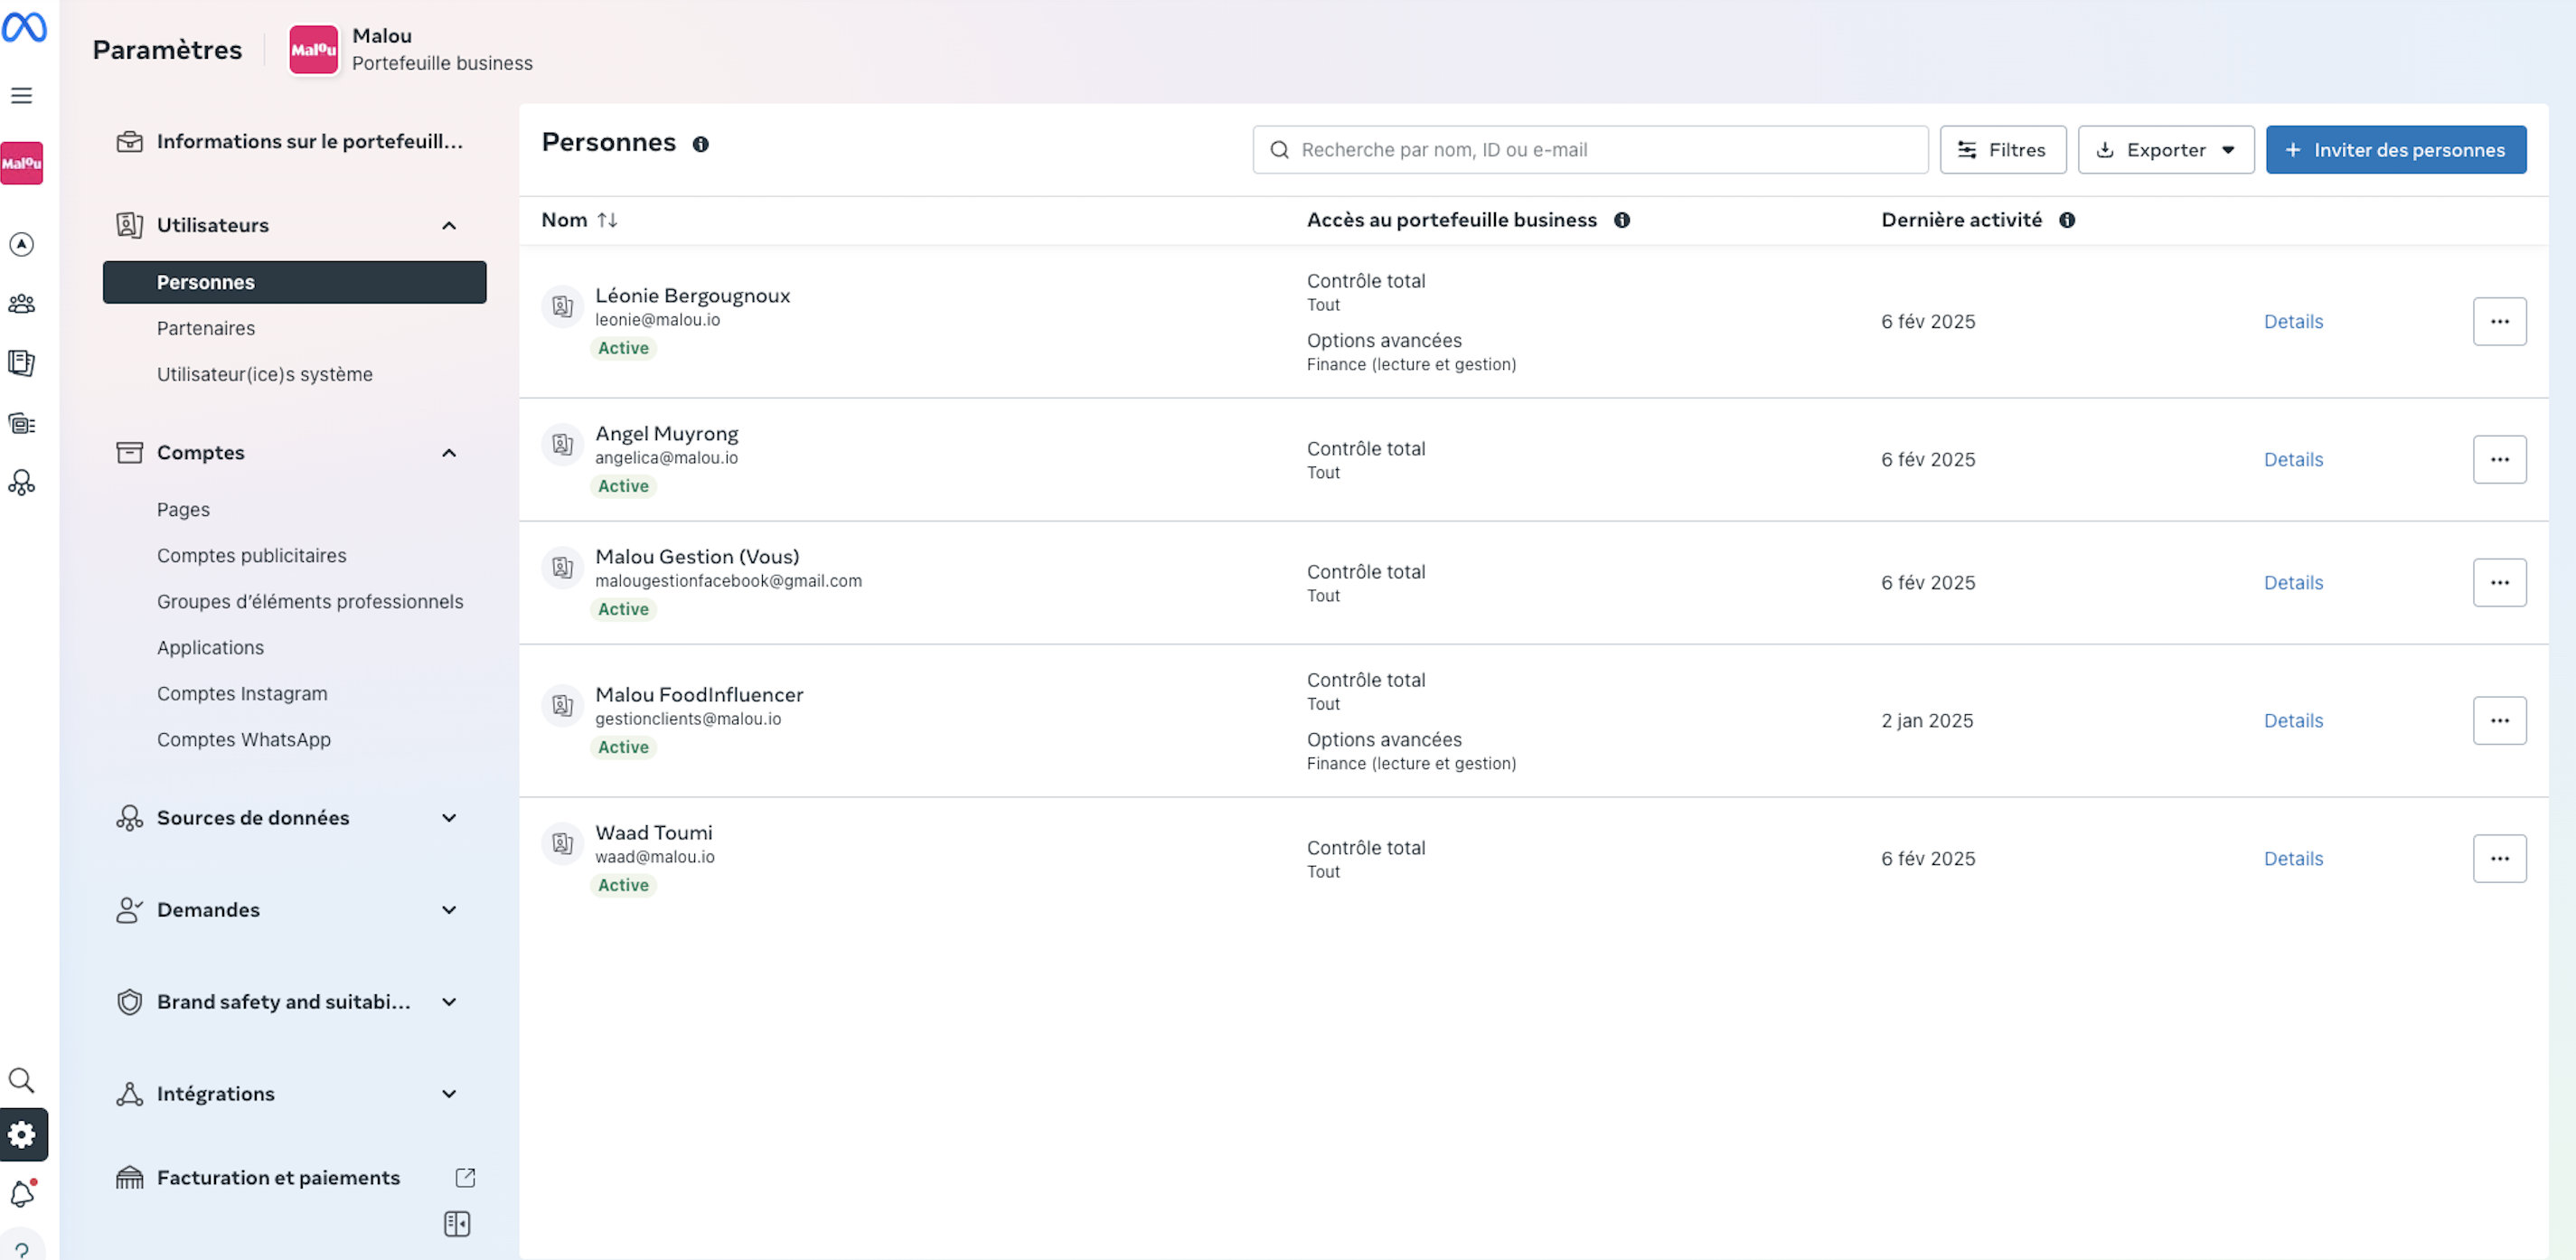Open more options for Léonie Bergougnoux
The image size is (2576, 1260).
point(2499,322)
